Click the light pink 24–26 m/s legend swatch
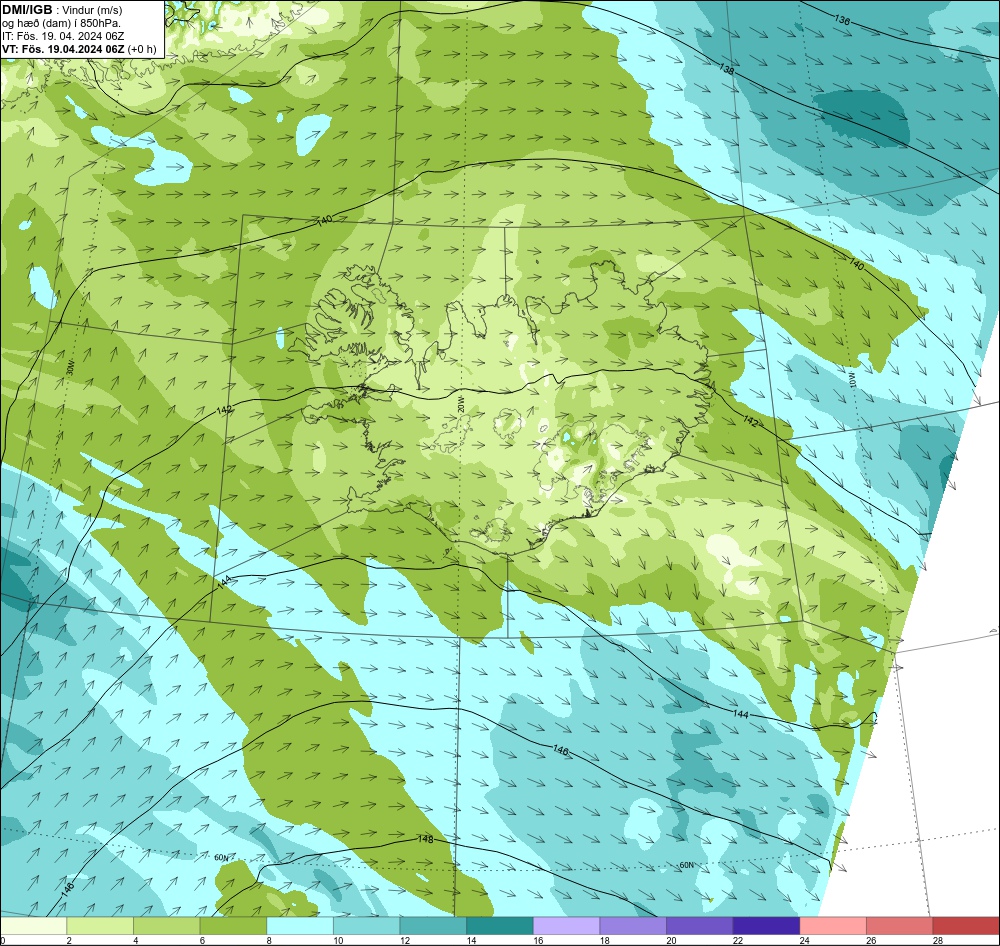This screenshot has width=1000, height=946. [833, 925]
